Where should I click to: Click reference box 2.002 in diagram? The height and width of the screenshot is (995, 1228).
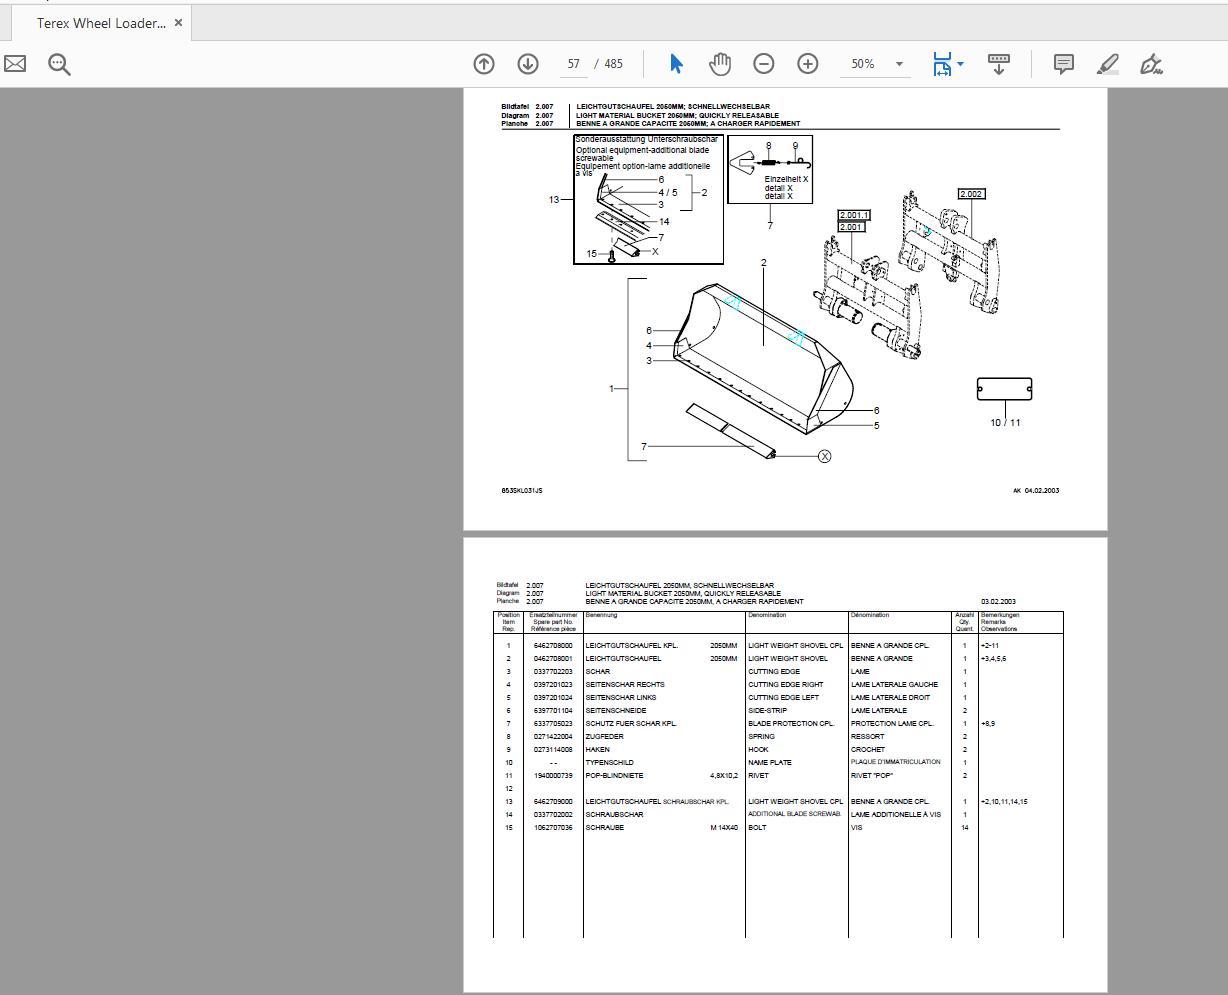click(971, 194)
